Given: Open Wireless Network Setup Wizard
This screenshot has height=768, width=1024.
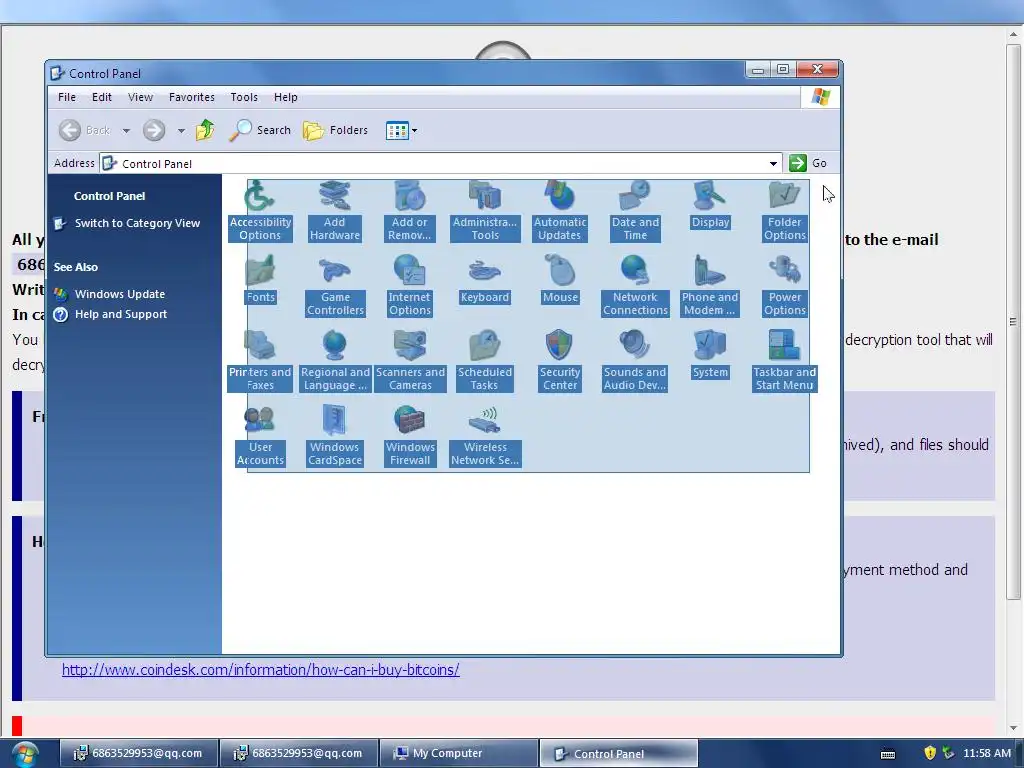Looking at the screenshot, I should 485,436.
